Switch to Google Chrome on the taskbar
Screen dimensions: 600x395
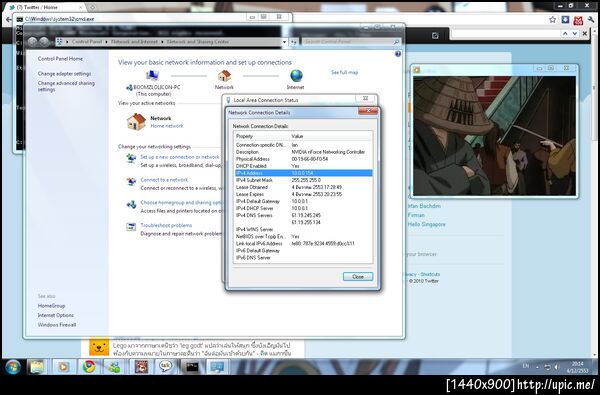point(89,367)
